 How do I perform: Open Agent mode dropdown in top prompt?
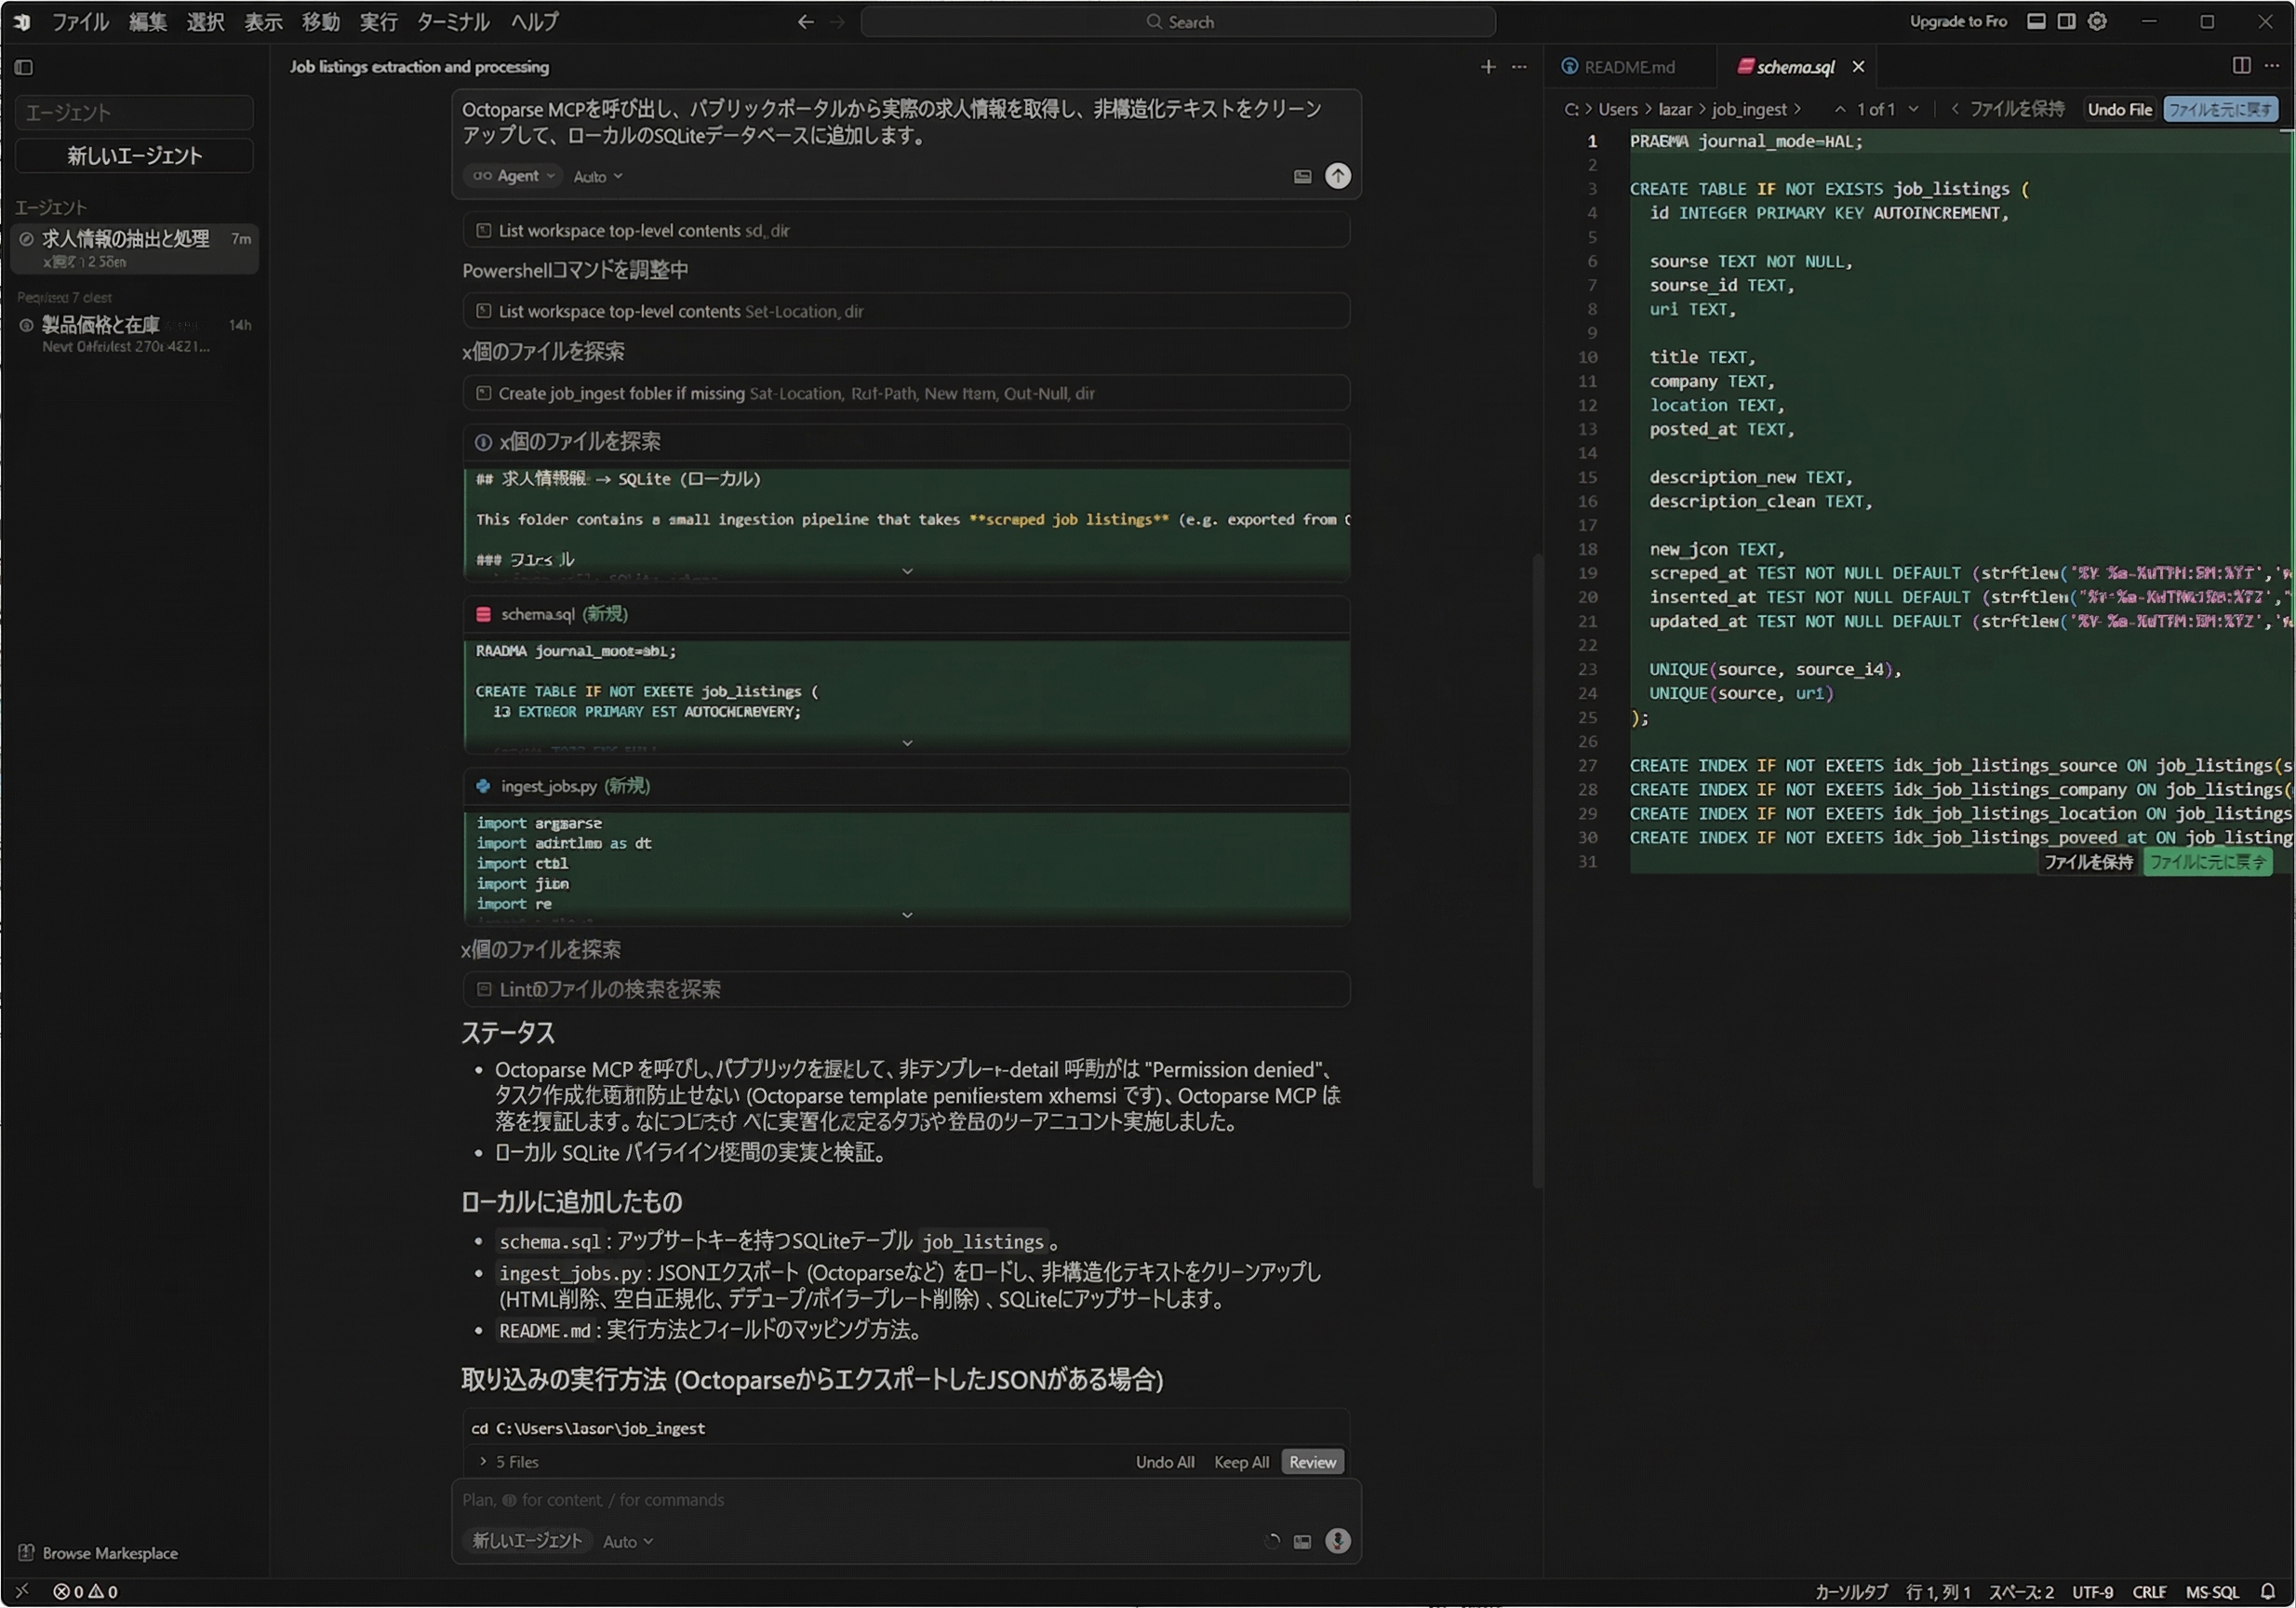513,176
